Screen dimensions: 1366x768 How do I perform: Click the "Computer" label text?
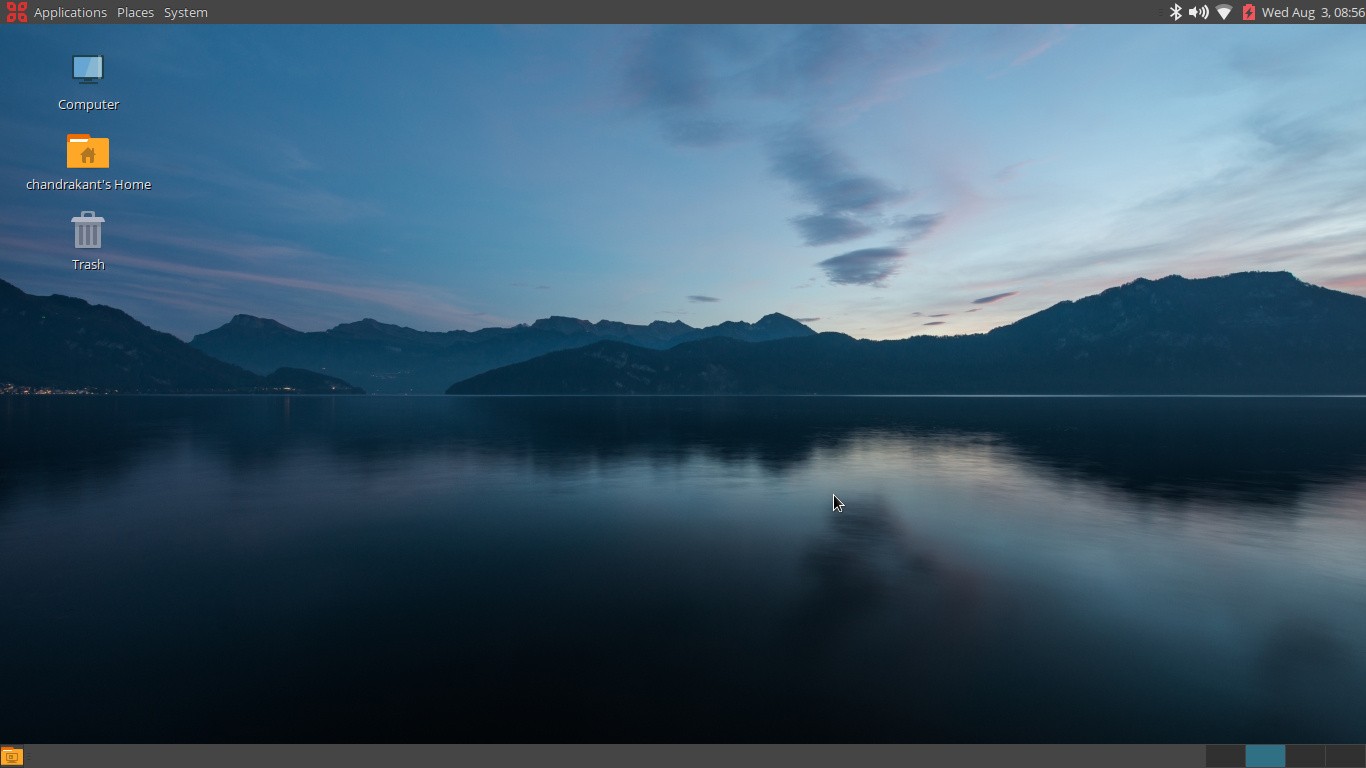(x=88, y=104)
